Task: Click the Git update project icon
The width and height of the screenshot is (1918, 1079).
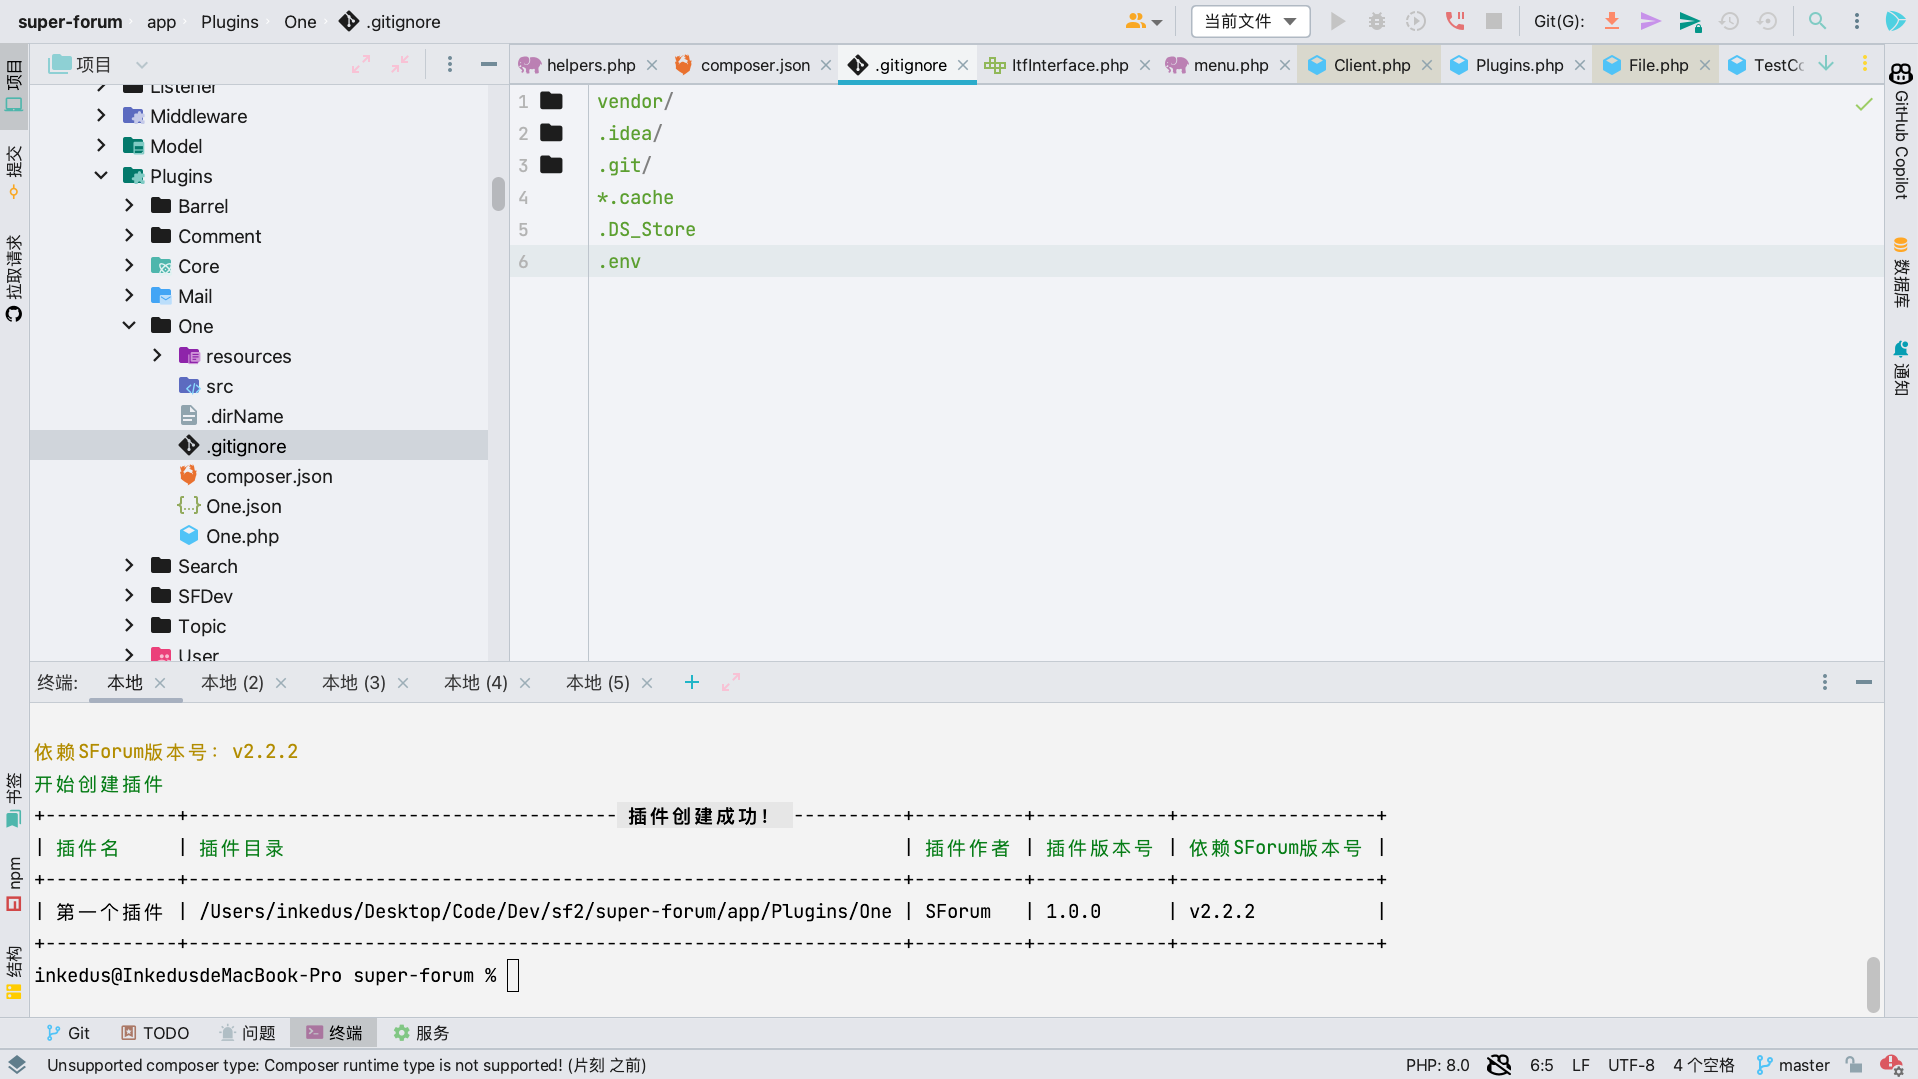Action: [1611, 21]
